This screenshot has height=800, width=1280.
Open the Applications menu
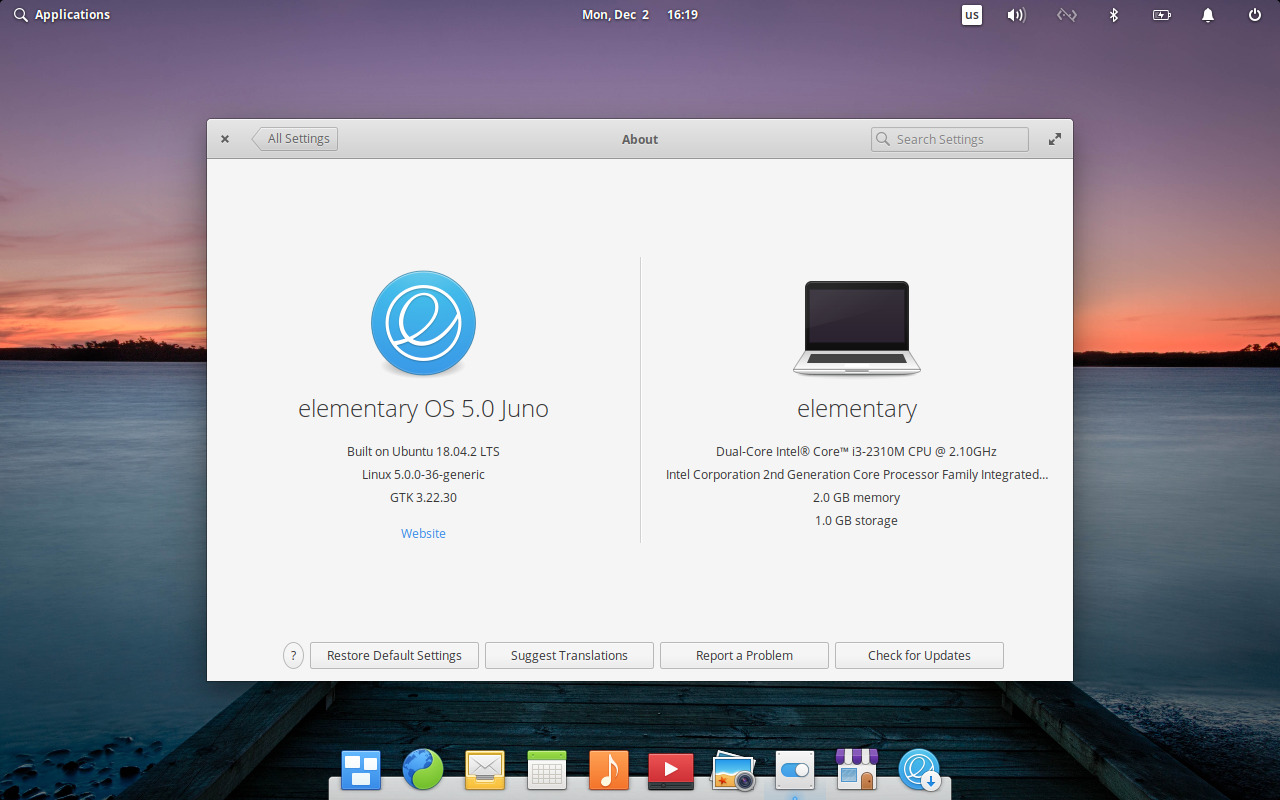61,14
